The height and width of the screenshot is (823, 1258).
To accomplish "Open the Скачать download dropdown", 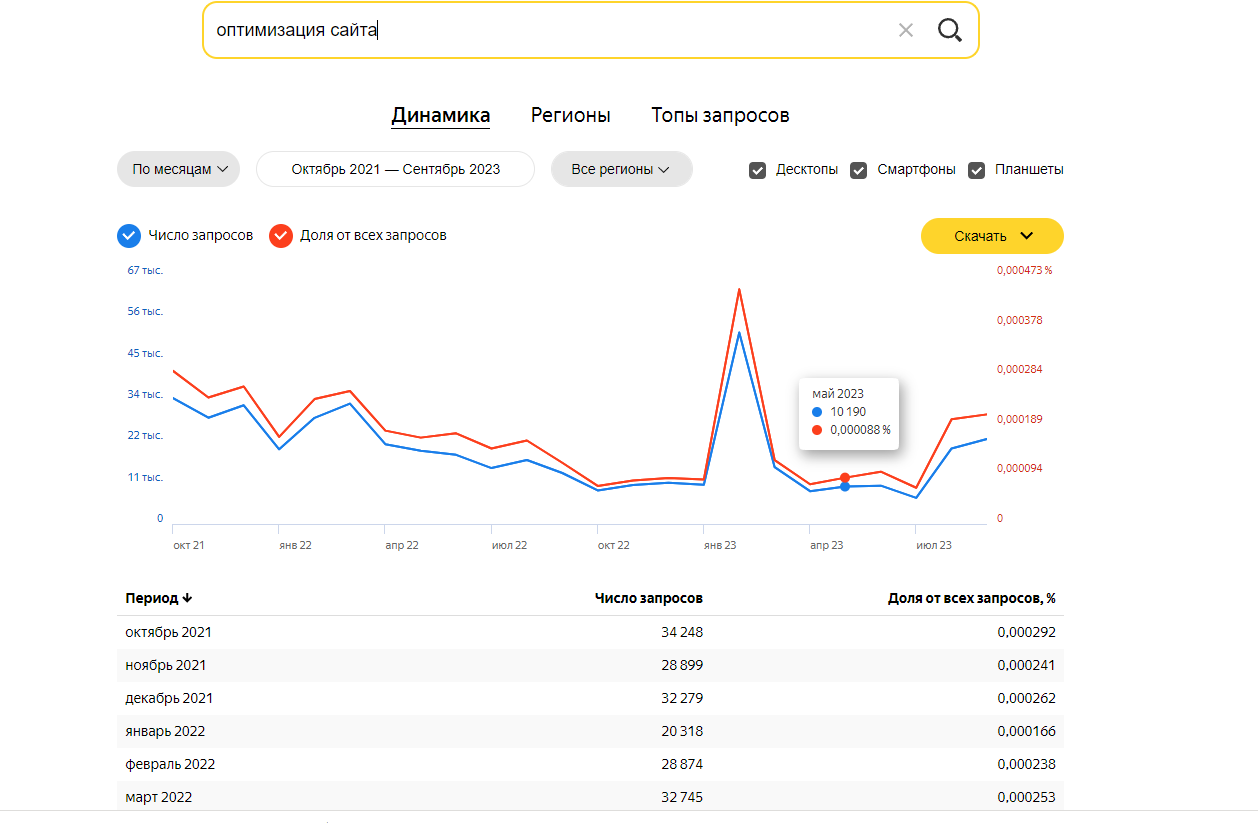I will pyautogui.click(x=992, y=236).
